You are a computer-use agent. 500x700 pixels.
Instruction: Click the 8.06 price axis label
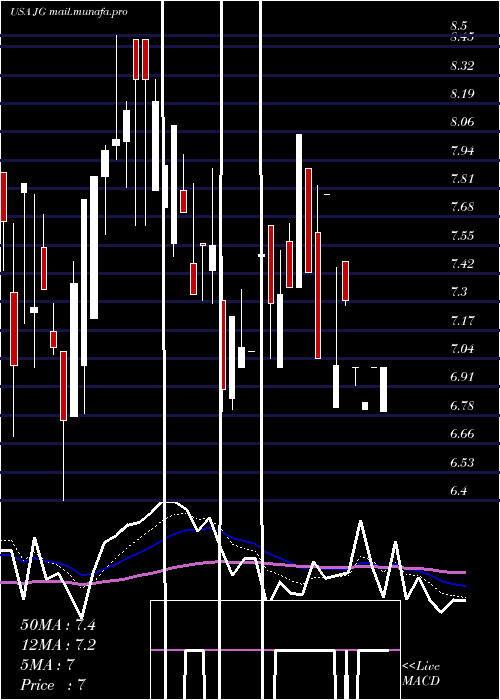point(462,122)
